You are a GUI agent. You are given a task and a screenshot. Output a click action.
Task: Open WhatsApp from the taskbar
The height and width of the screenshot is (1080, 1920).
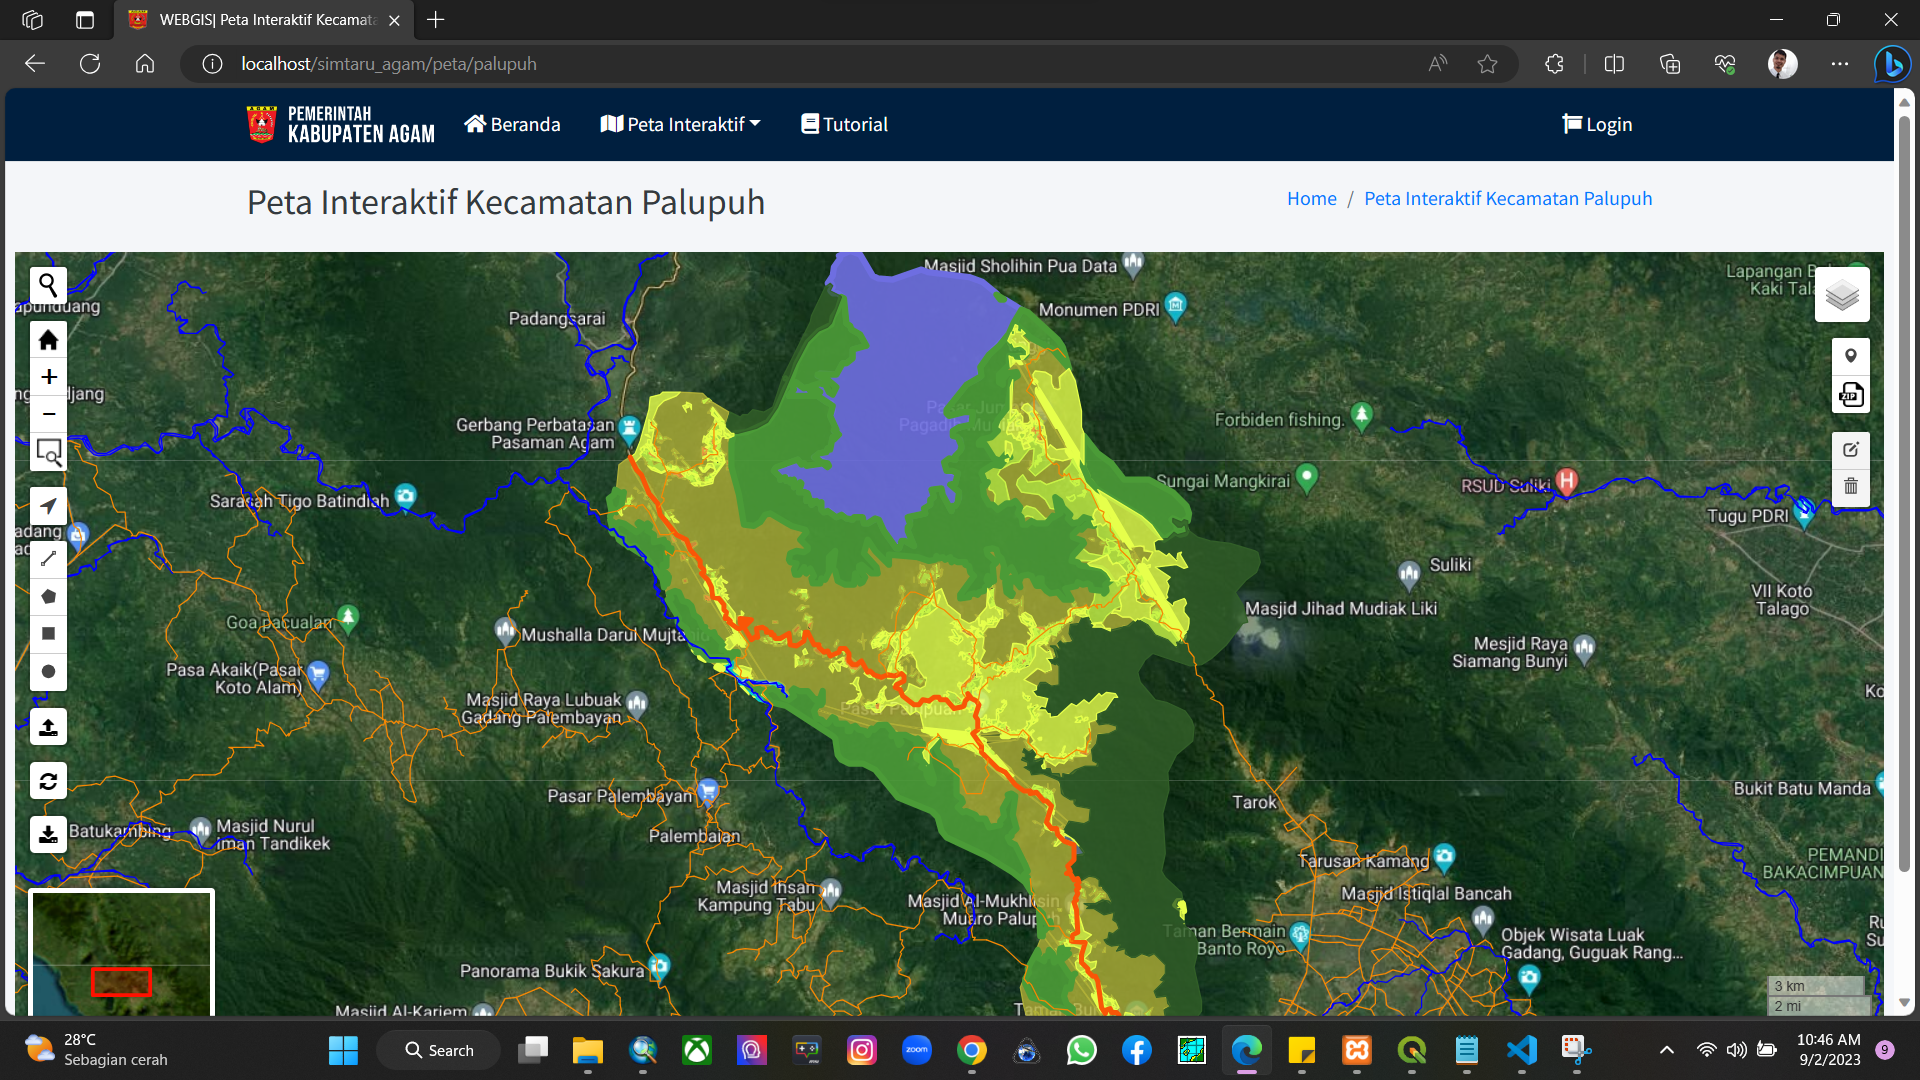1081,1050
